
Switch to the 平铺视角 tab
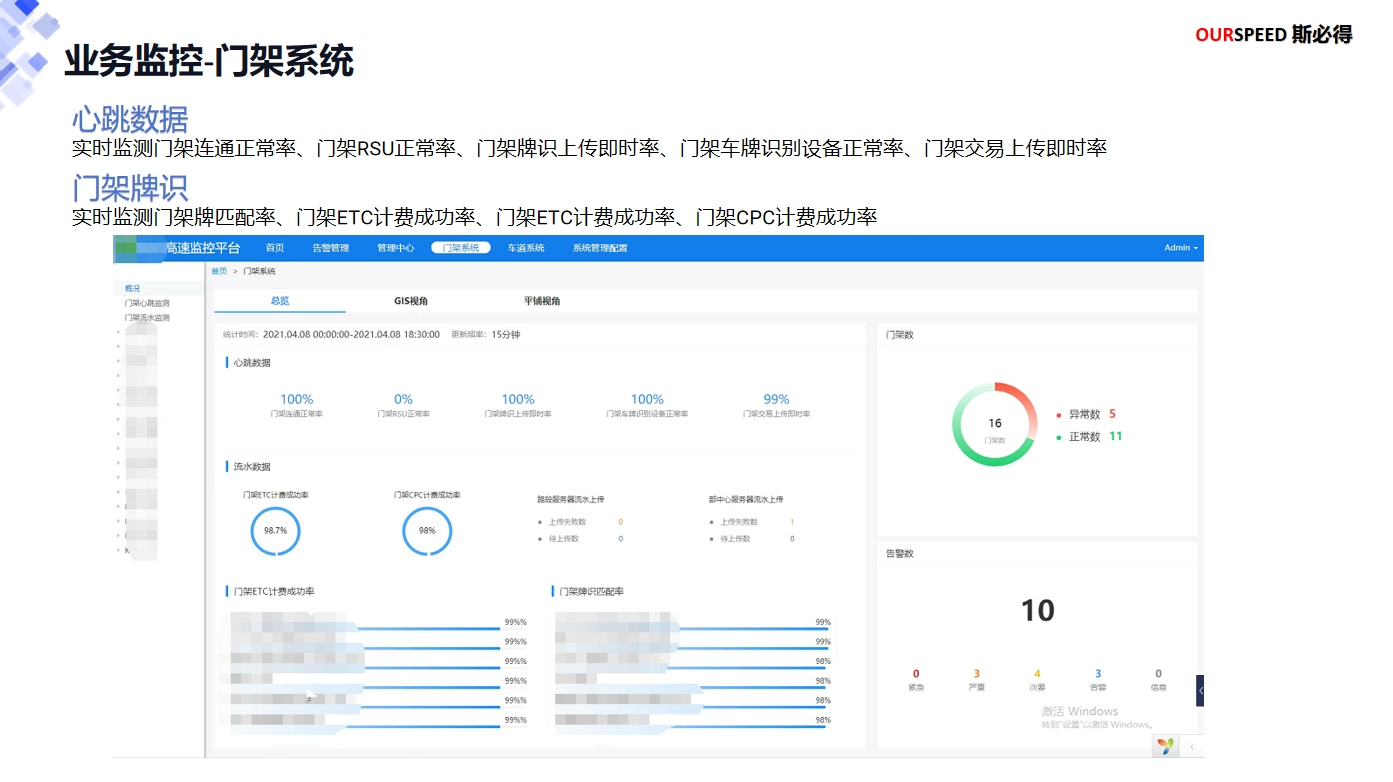click(x=542, y=301)
